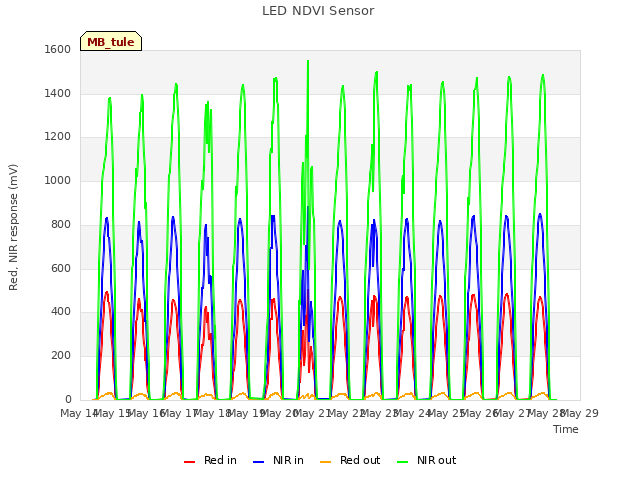Image resolution: width=640 pixels, height=480 pixels.
Task: Toggle the Red out legend entry
Action: click(x=350, y=460)
